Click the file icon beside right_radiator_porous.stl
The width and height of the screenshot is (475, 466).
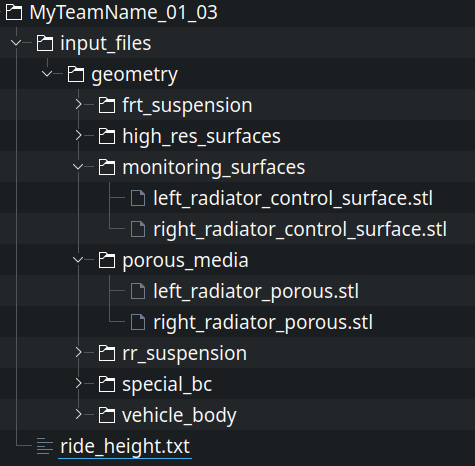click(138, 322)
